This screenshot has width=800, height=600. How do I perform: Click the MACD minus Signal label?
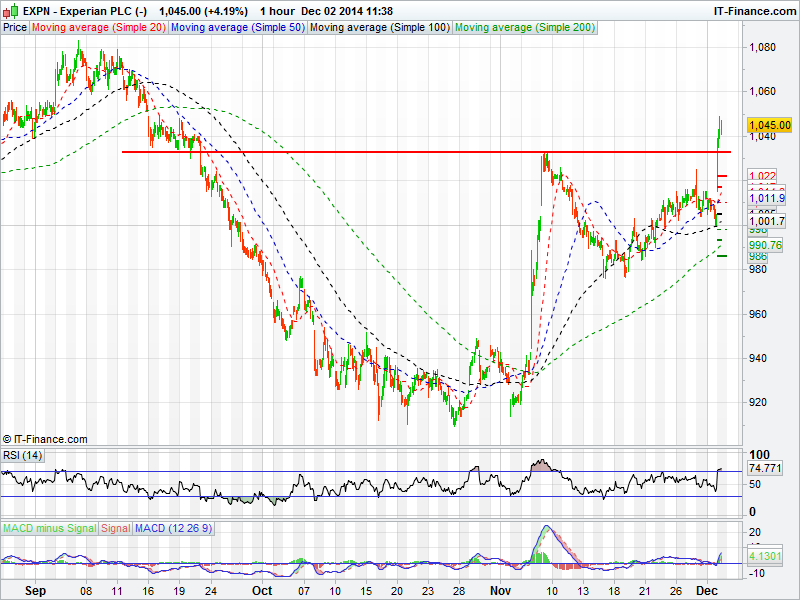click(49, 527)
